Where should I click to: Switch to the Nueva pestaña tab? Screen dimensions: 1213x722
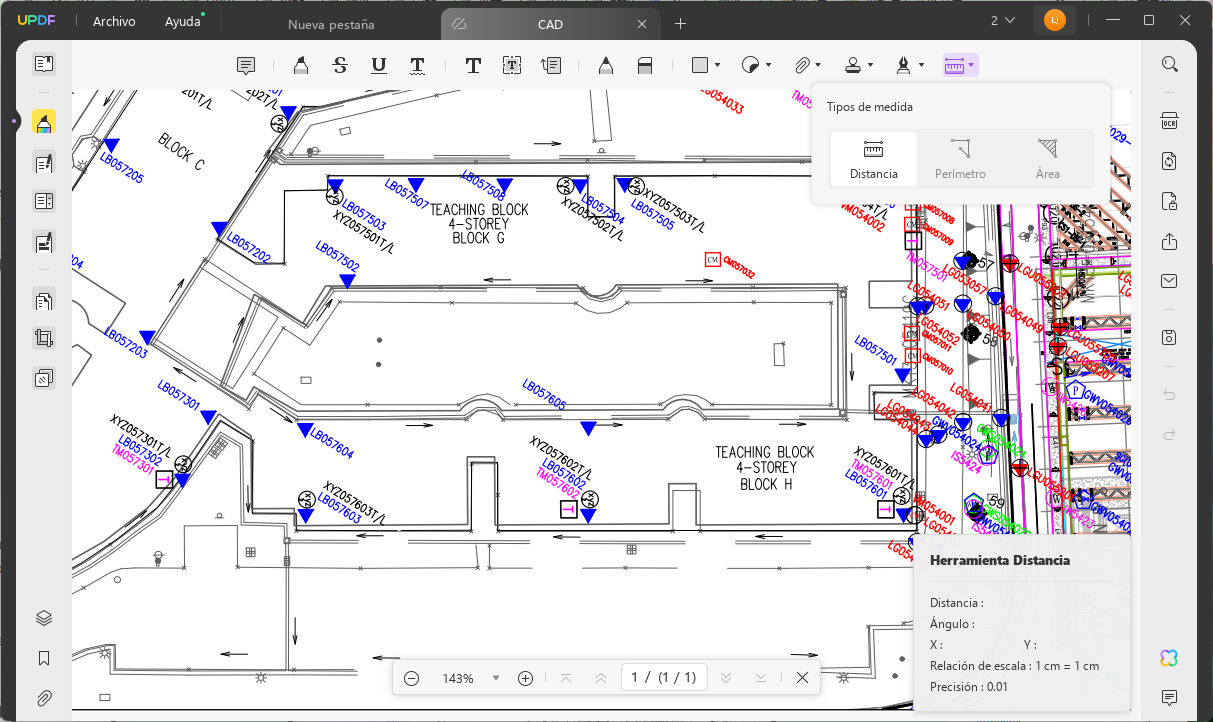tap(331, 24)
